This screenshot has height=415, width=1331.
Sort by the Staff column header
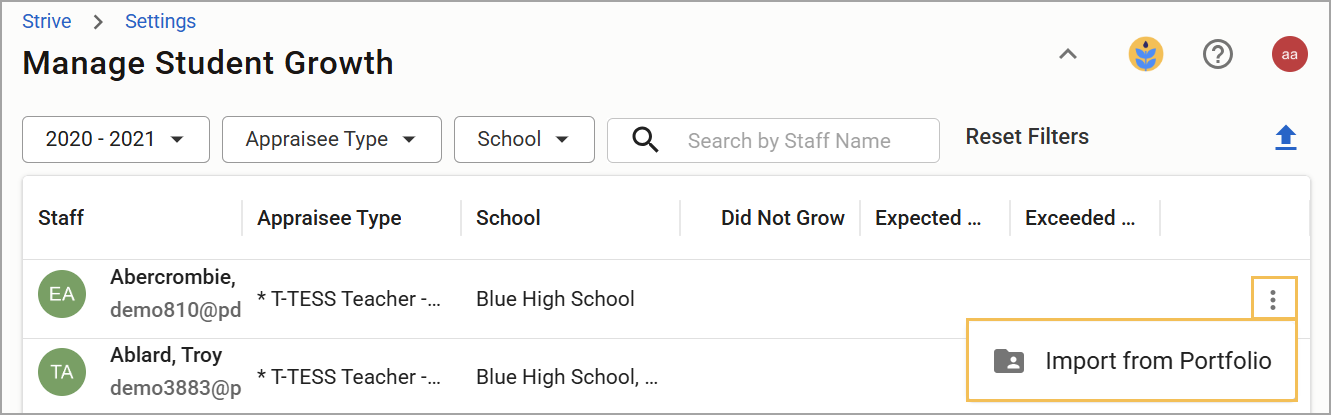(x=61, y=218)
